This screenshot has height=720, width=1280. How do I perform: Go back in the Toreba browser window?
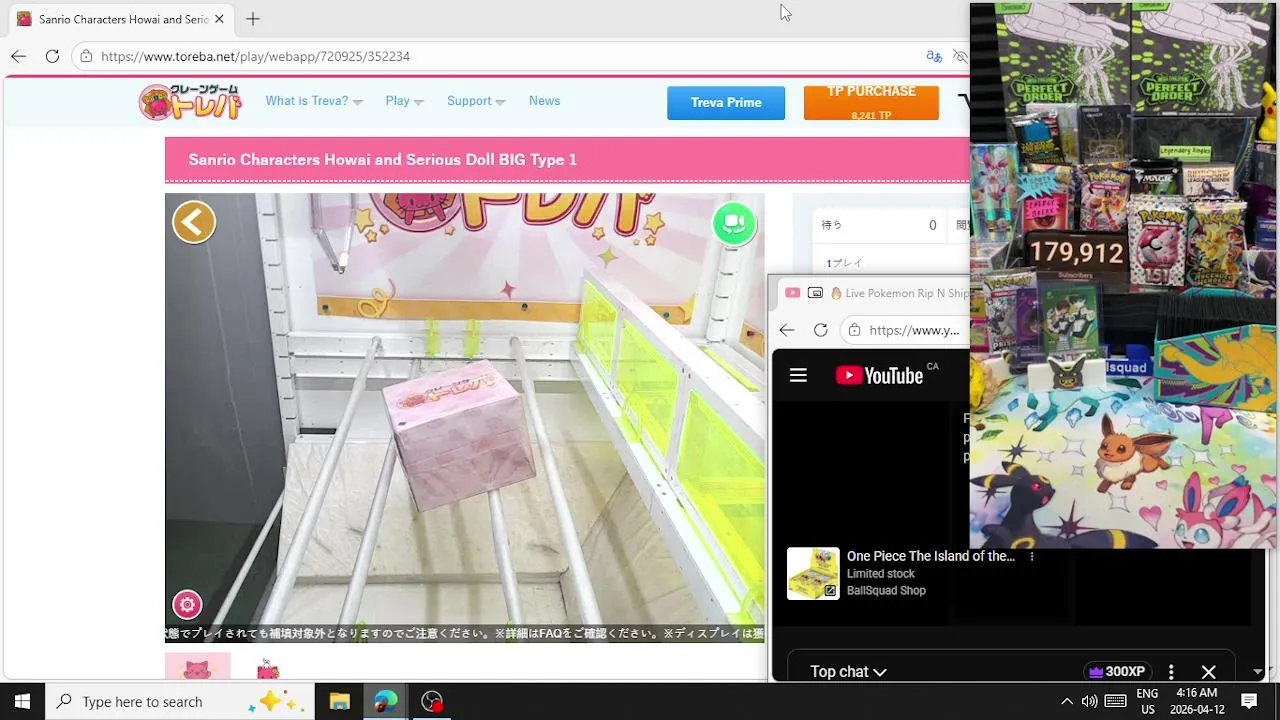(18, 56)
